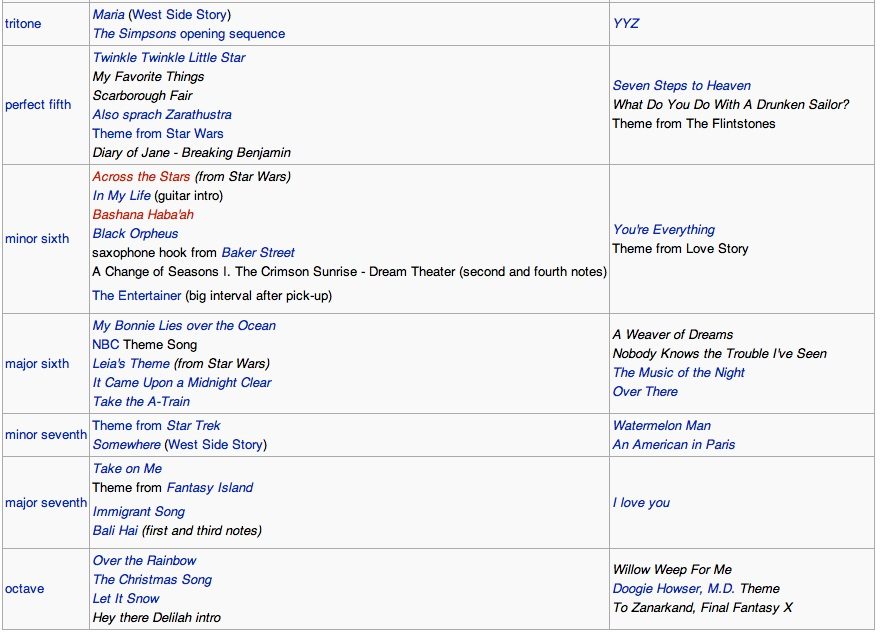Follow the Seven Steps to Heaven link
The image size is (883, 633).
point(681,86)
